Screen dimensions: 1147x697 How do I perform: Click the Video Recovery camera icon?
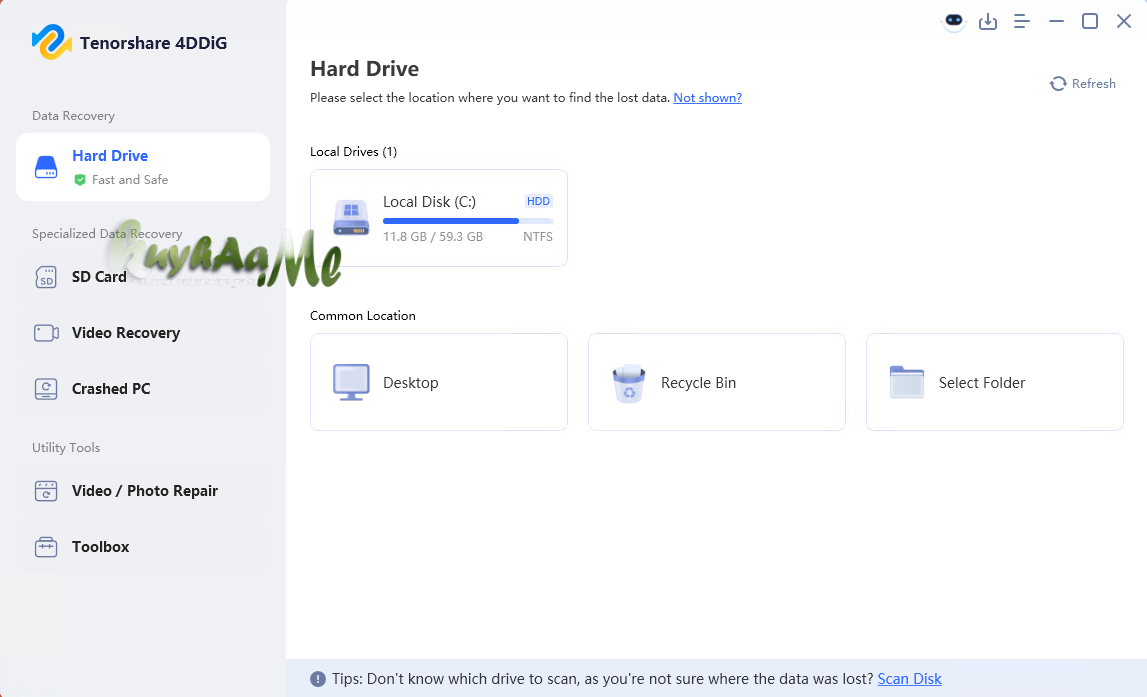click(46, 333)
